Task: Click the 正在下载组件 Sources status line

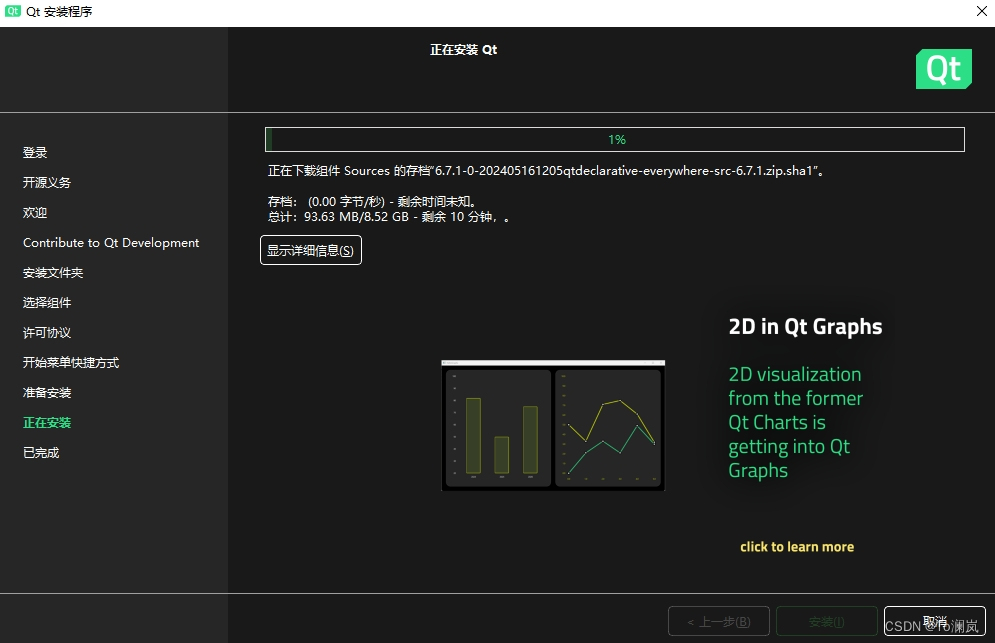Action: point(546,171)
